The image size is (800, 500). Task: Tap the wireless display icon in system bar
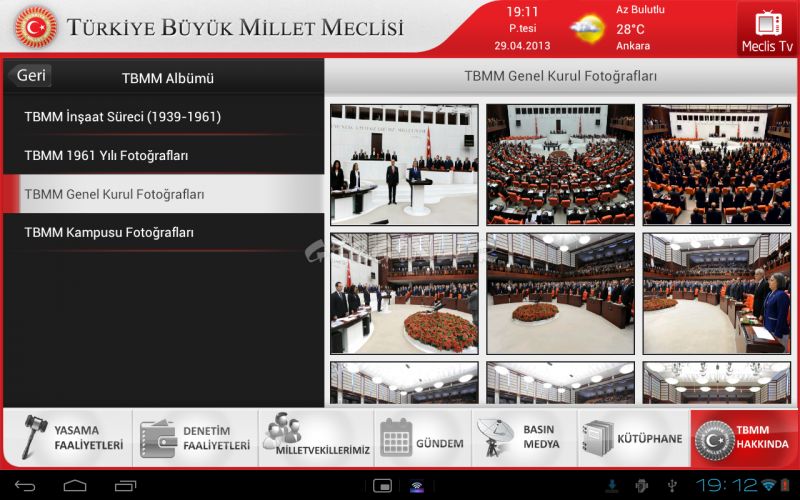(x=417, y=486)
